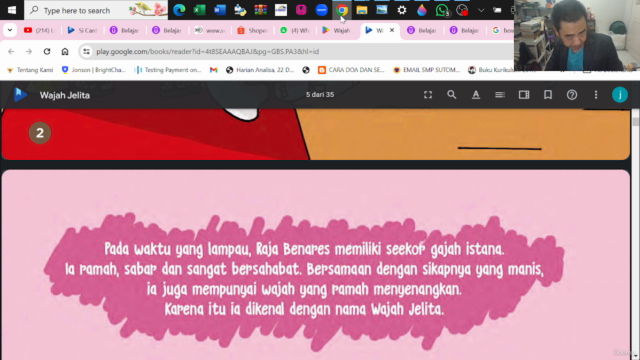Switch to the 'www.x' tab
This screenshot has width=640, height=360.
click(210, 30)
